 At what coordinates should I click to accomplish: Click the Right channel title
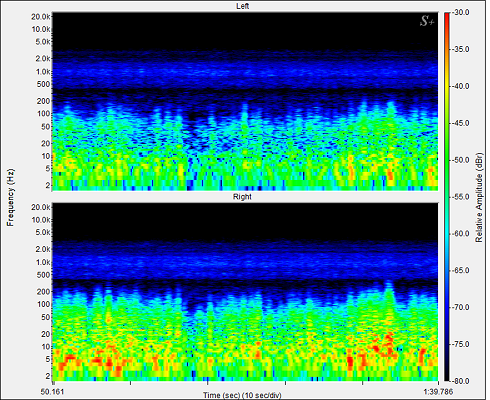pos(242,197)
